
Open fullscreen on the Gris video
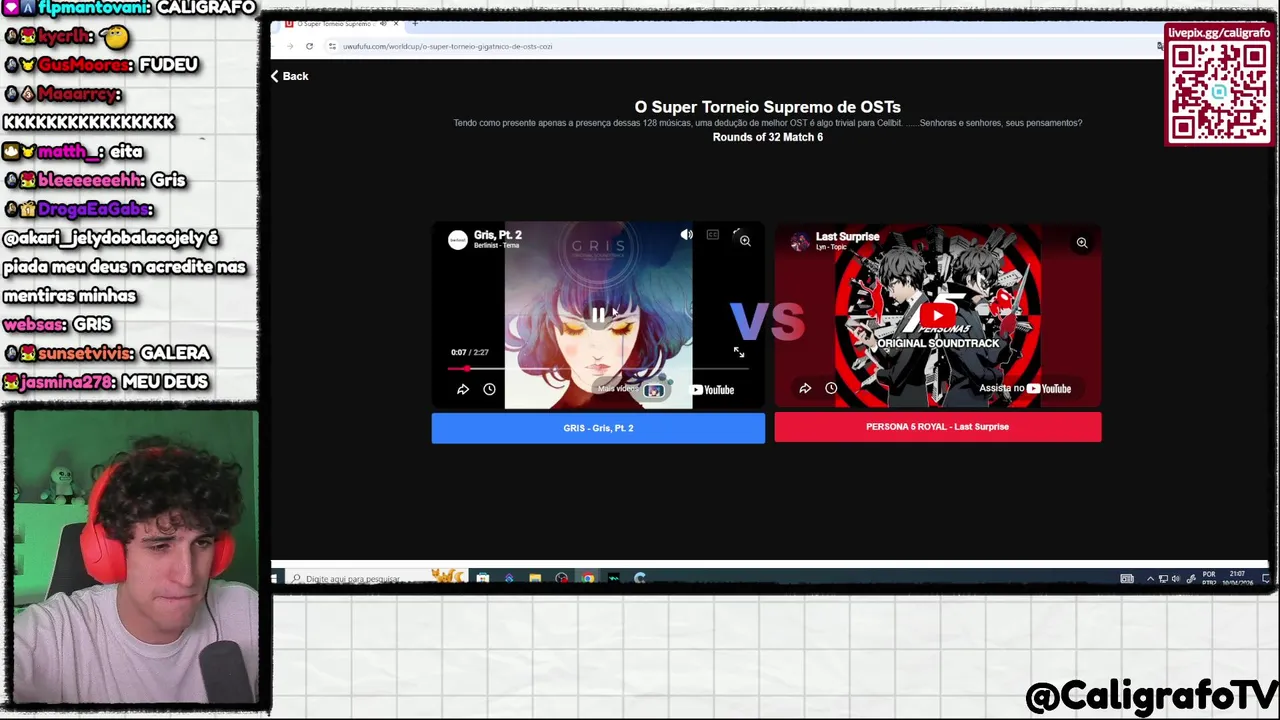pos(738,352)
